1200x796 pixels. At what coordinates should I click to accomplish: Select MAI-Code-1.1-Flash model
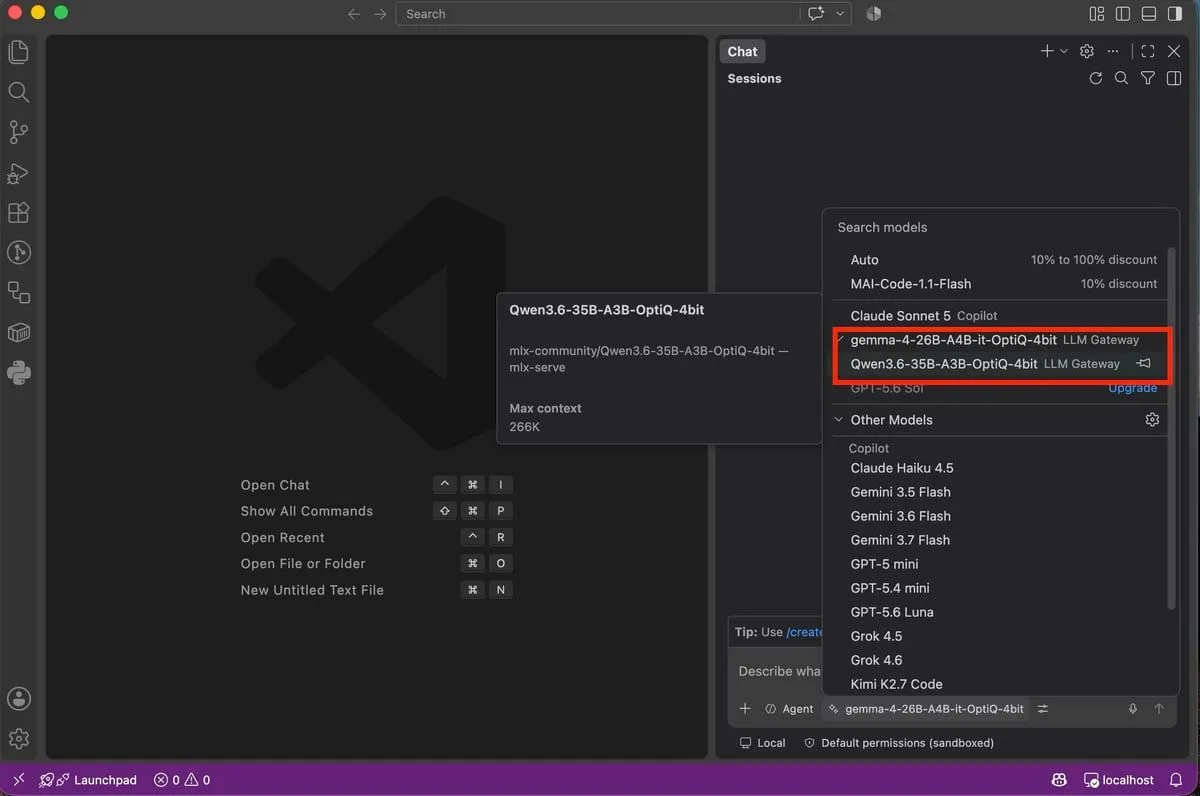pos(999,284)
